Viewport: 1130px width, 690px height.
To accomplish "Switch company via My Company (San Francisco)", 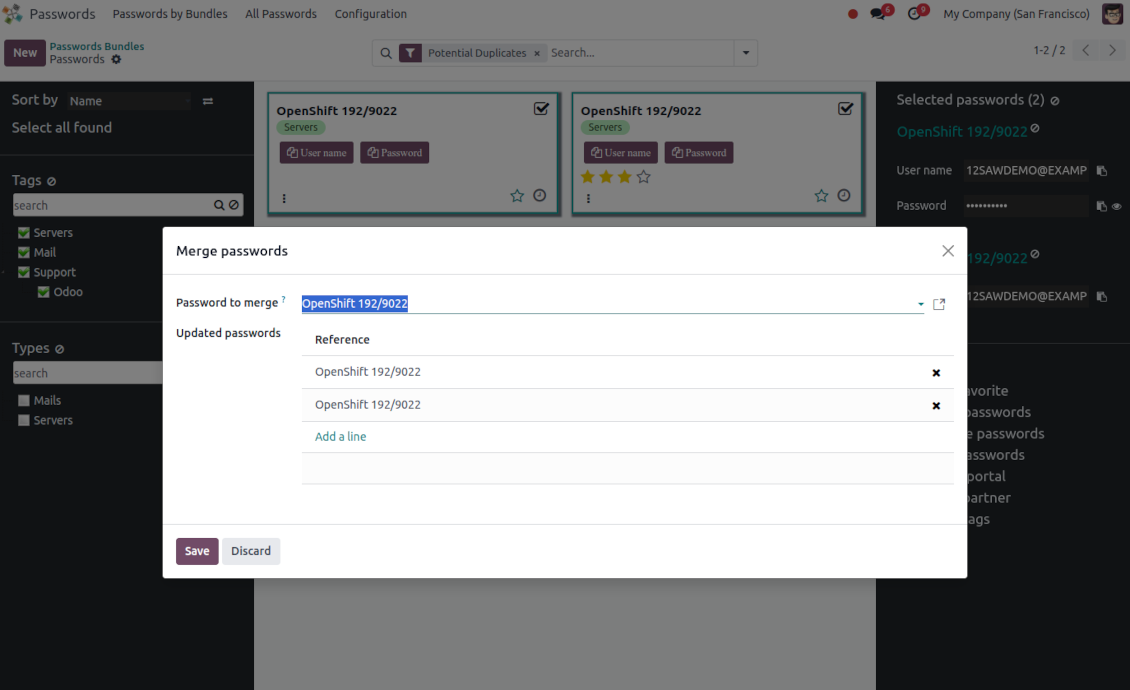I will click(x=1016, y=14).
